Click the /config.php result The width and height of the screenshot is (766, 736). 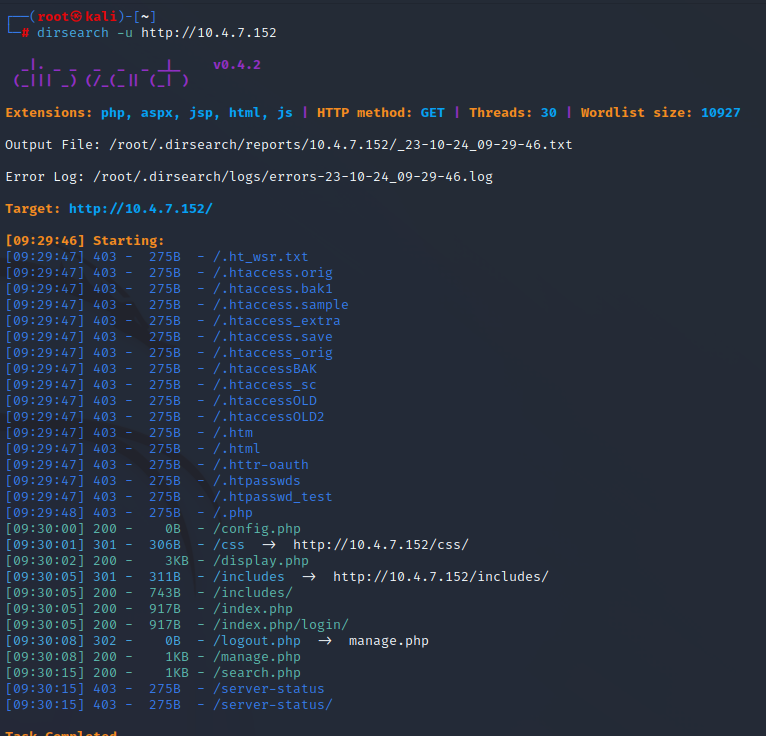(x=257, y=529)
